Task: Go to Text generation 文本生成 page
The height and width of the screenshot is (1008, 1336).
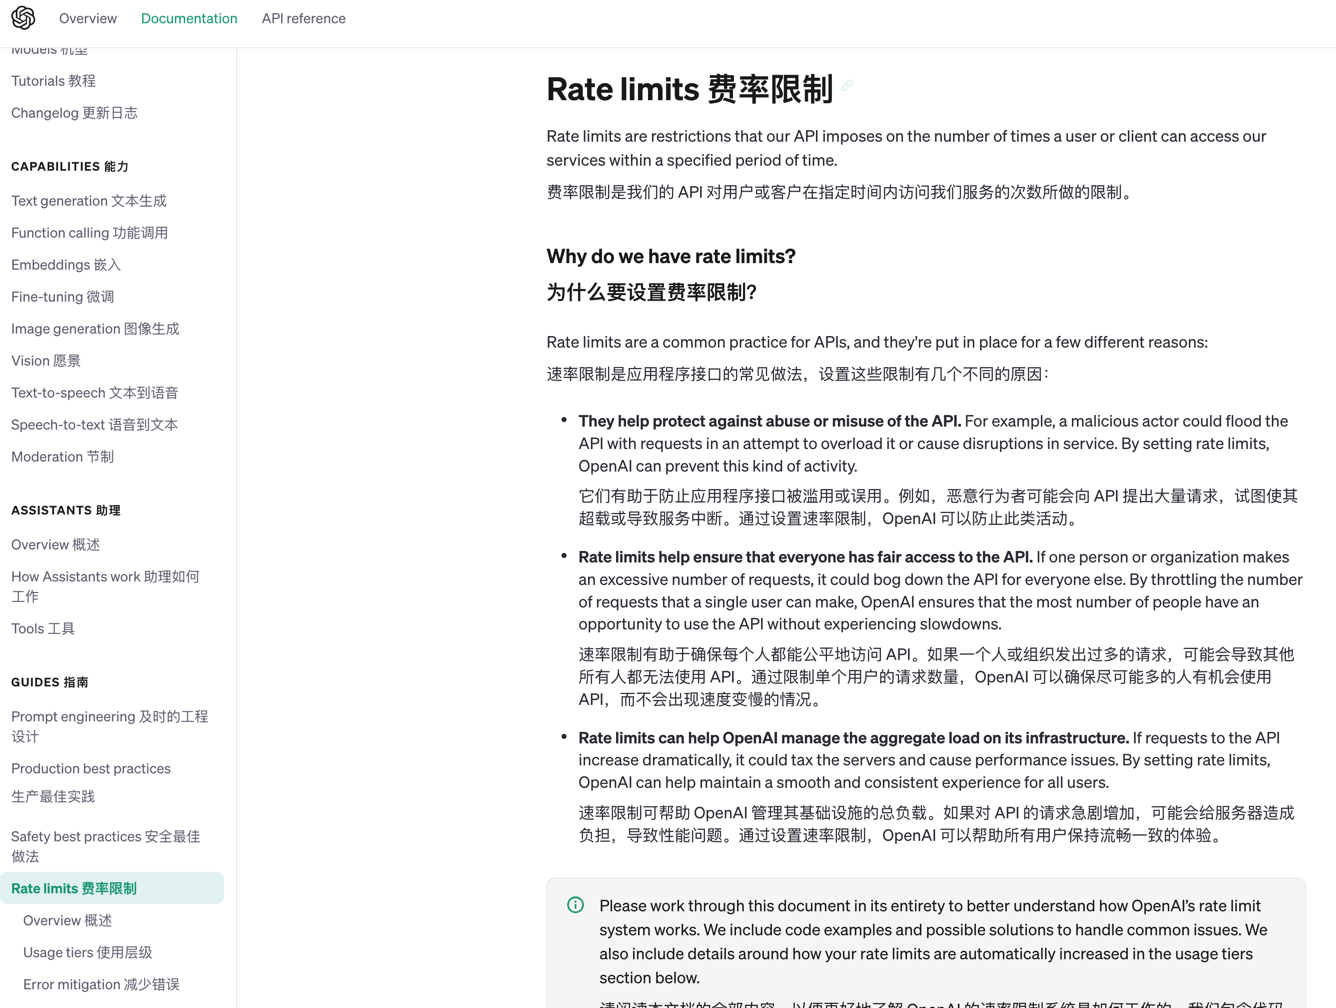Action: [x=89, y=201]
